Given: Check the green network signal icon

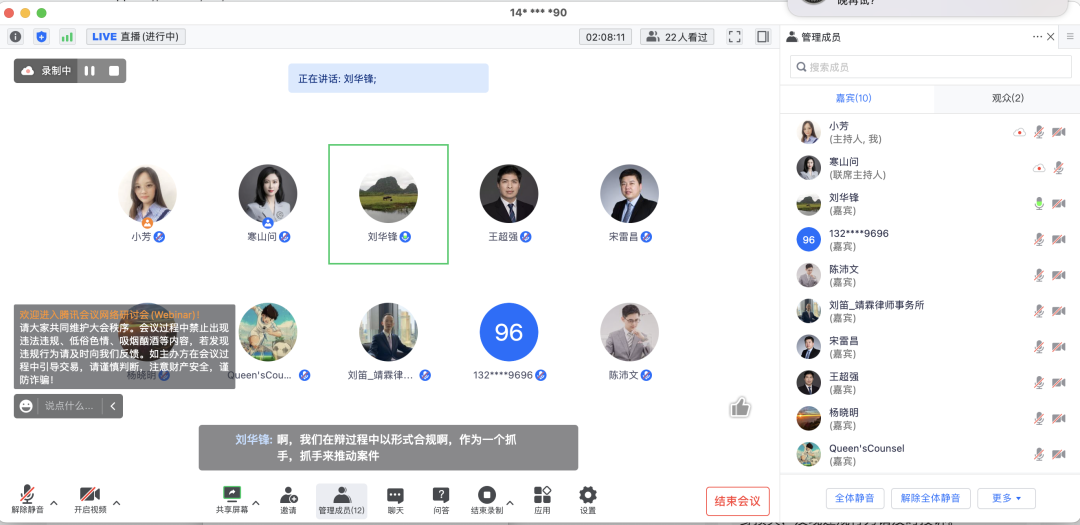Looking at the screenshot, I should pyautogui.click(x=67, y=37).
